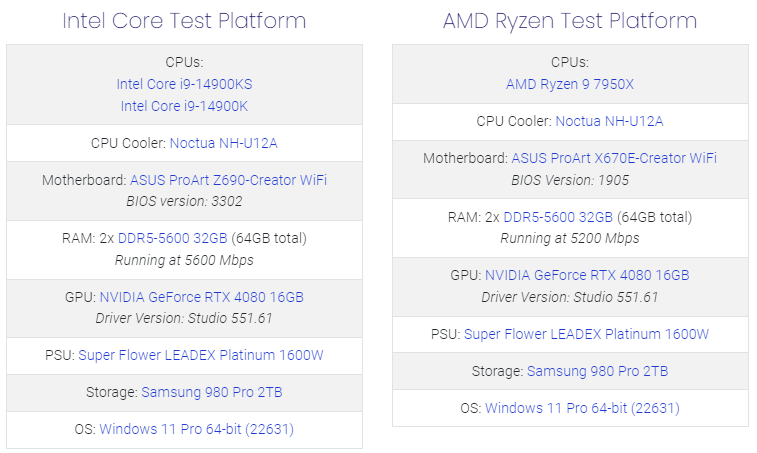Click 'Motherboard:' label in Intel table

pos(84,180)
